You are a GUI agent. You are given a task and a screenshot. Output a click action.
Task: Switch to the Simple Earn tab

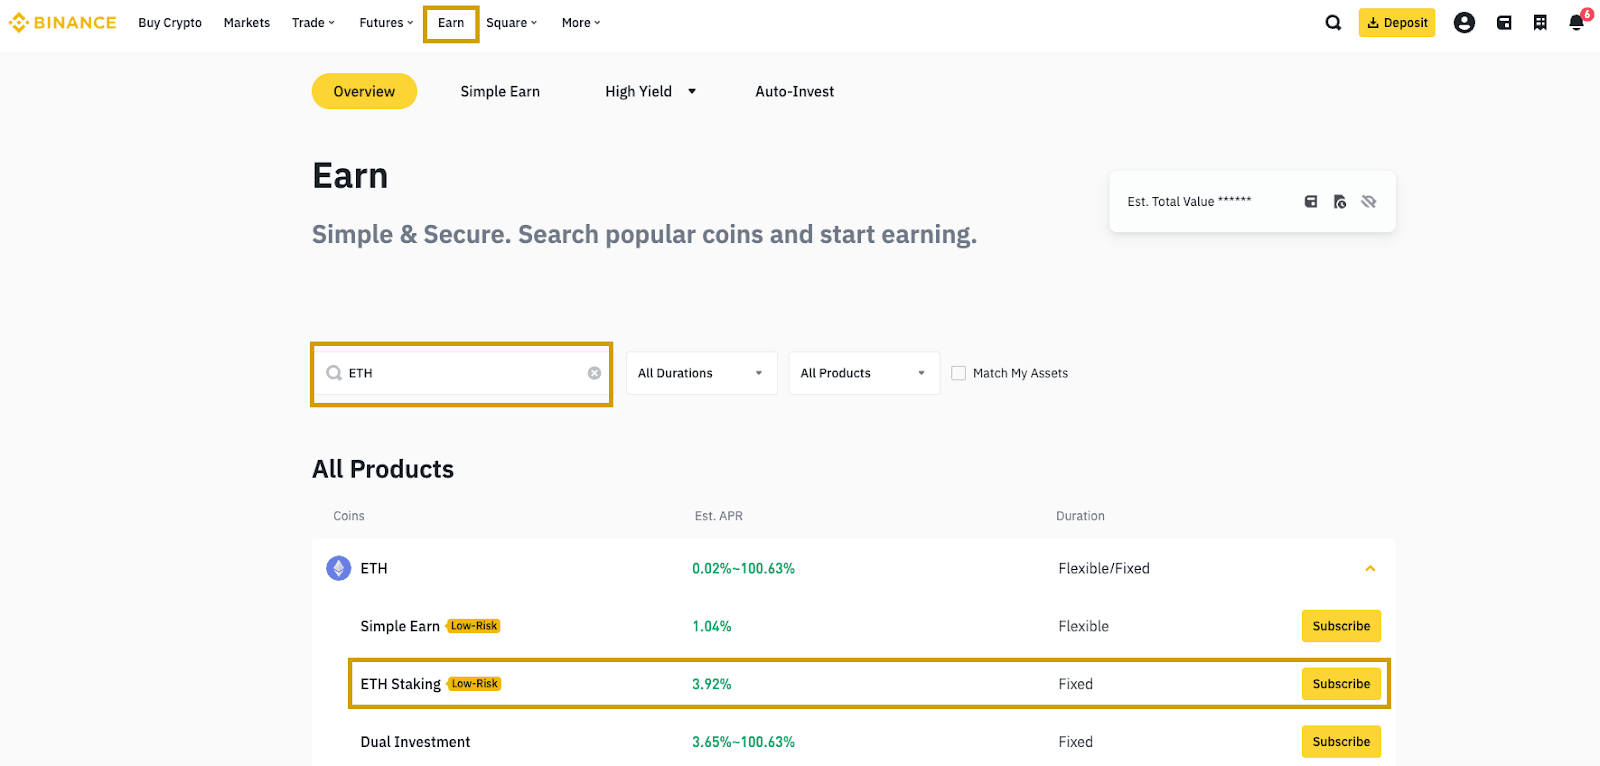point(500,92)
